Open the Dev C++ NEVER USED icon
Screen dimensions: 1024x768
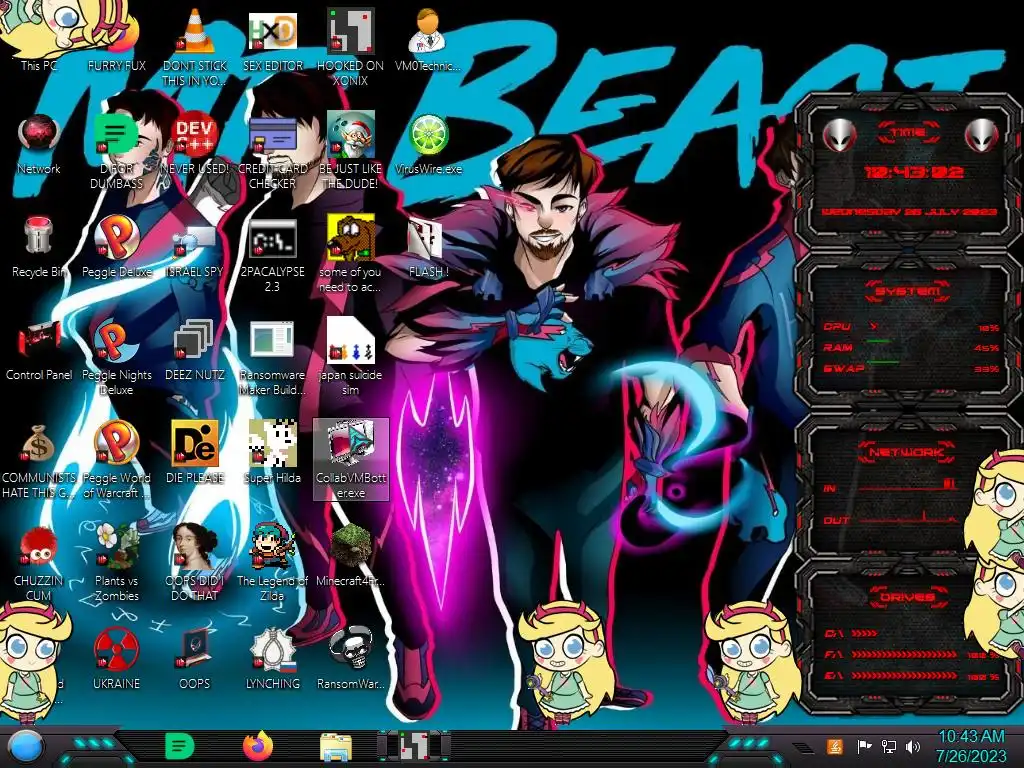(x=195, y=144)
